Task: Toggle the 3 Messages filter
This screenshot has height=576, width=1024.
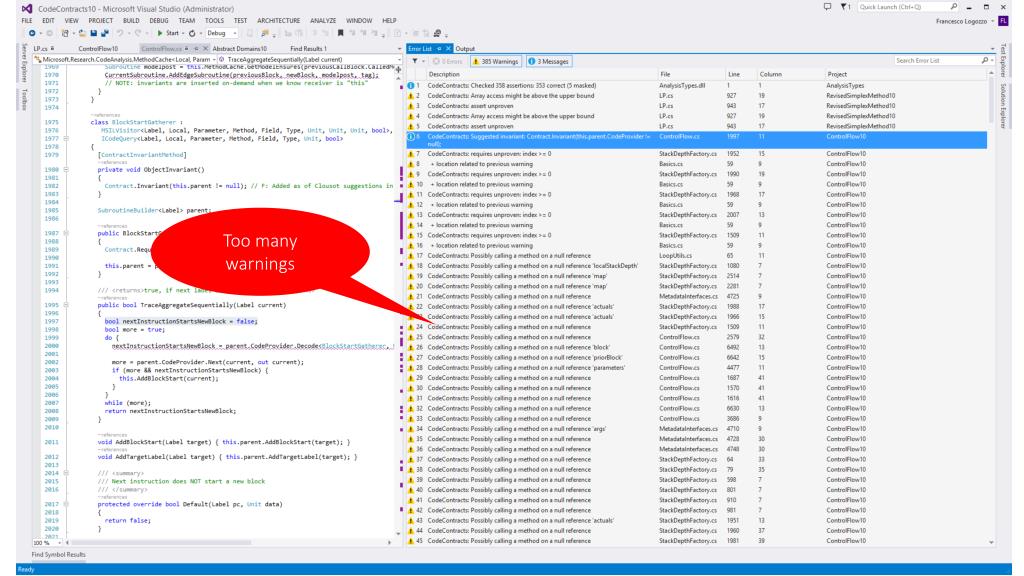Action: coord(549,61)
